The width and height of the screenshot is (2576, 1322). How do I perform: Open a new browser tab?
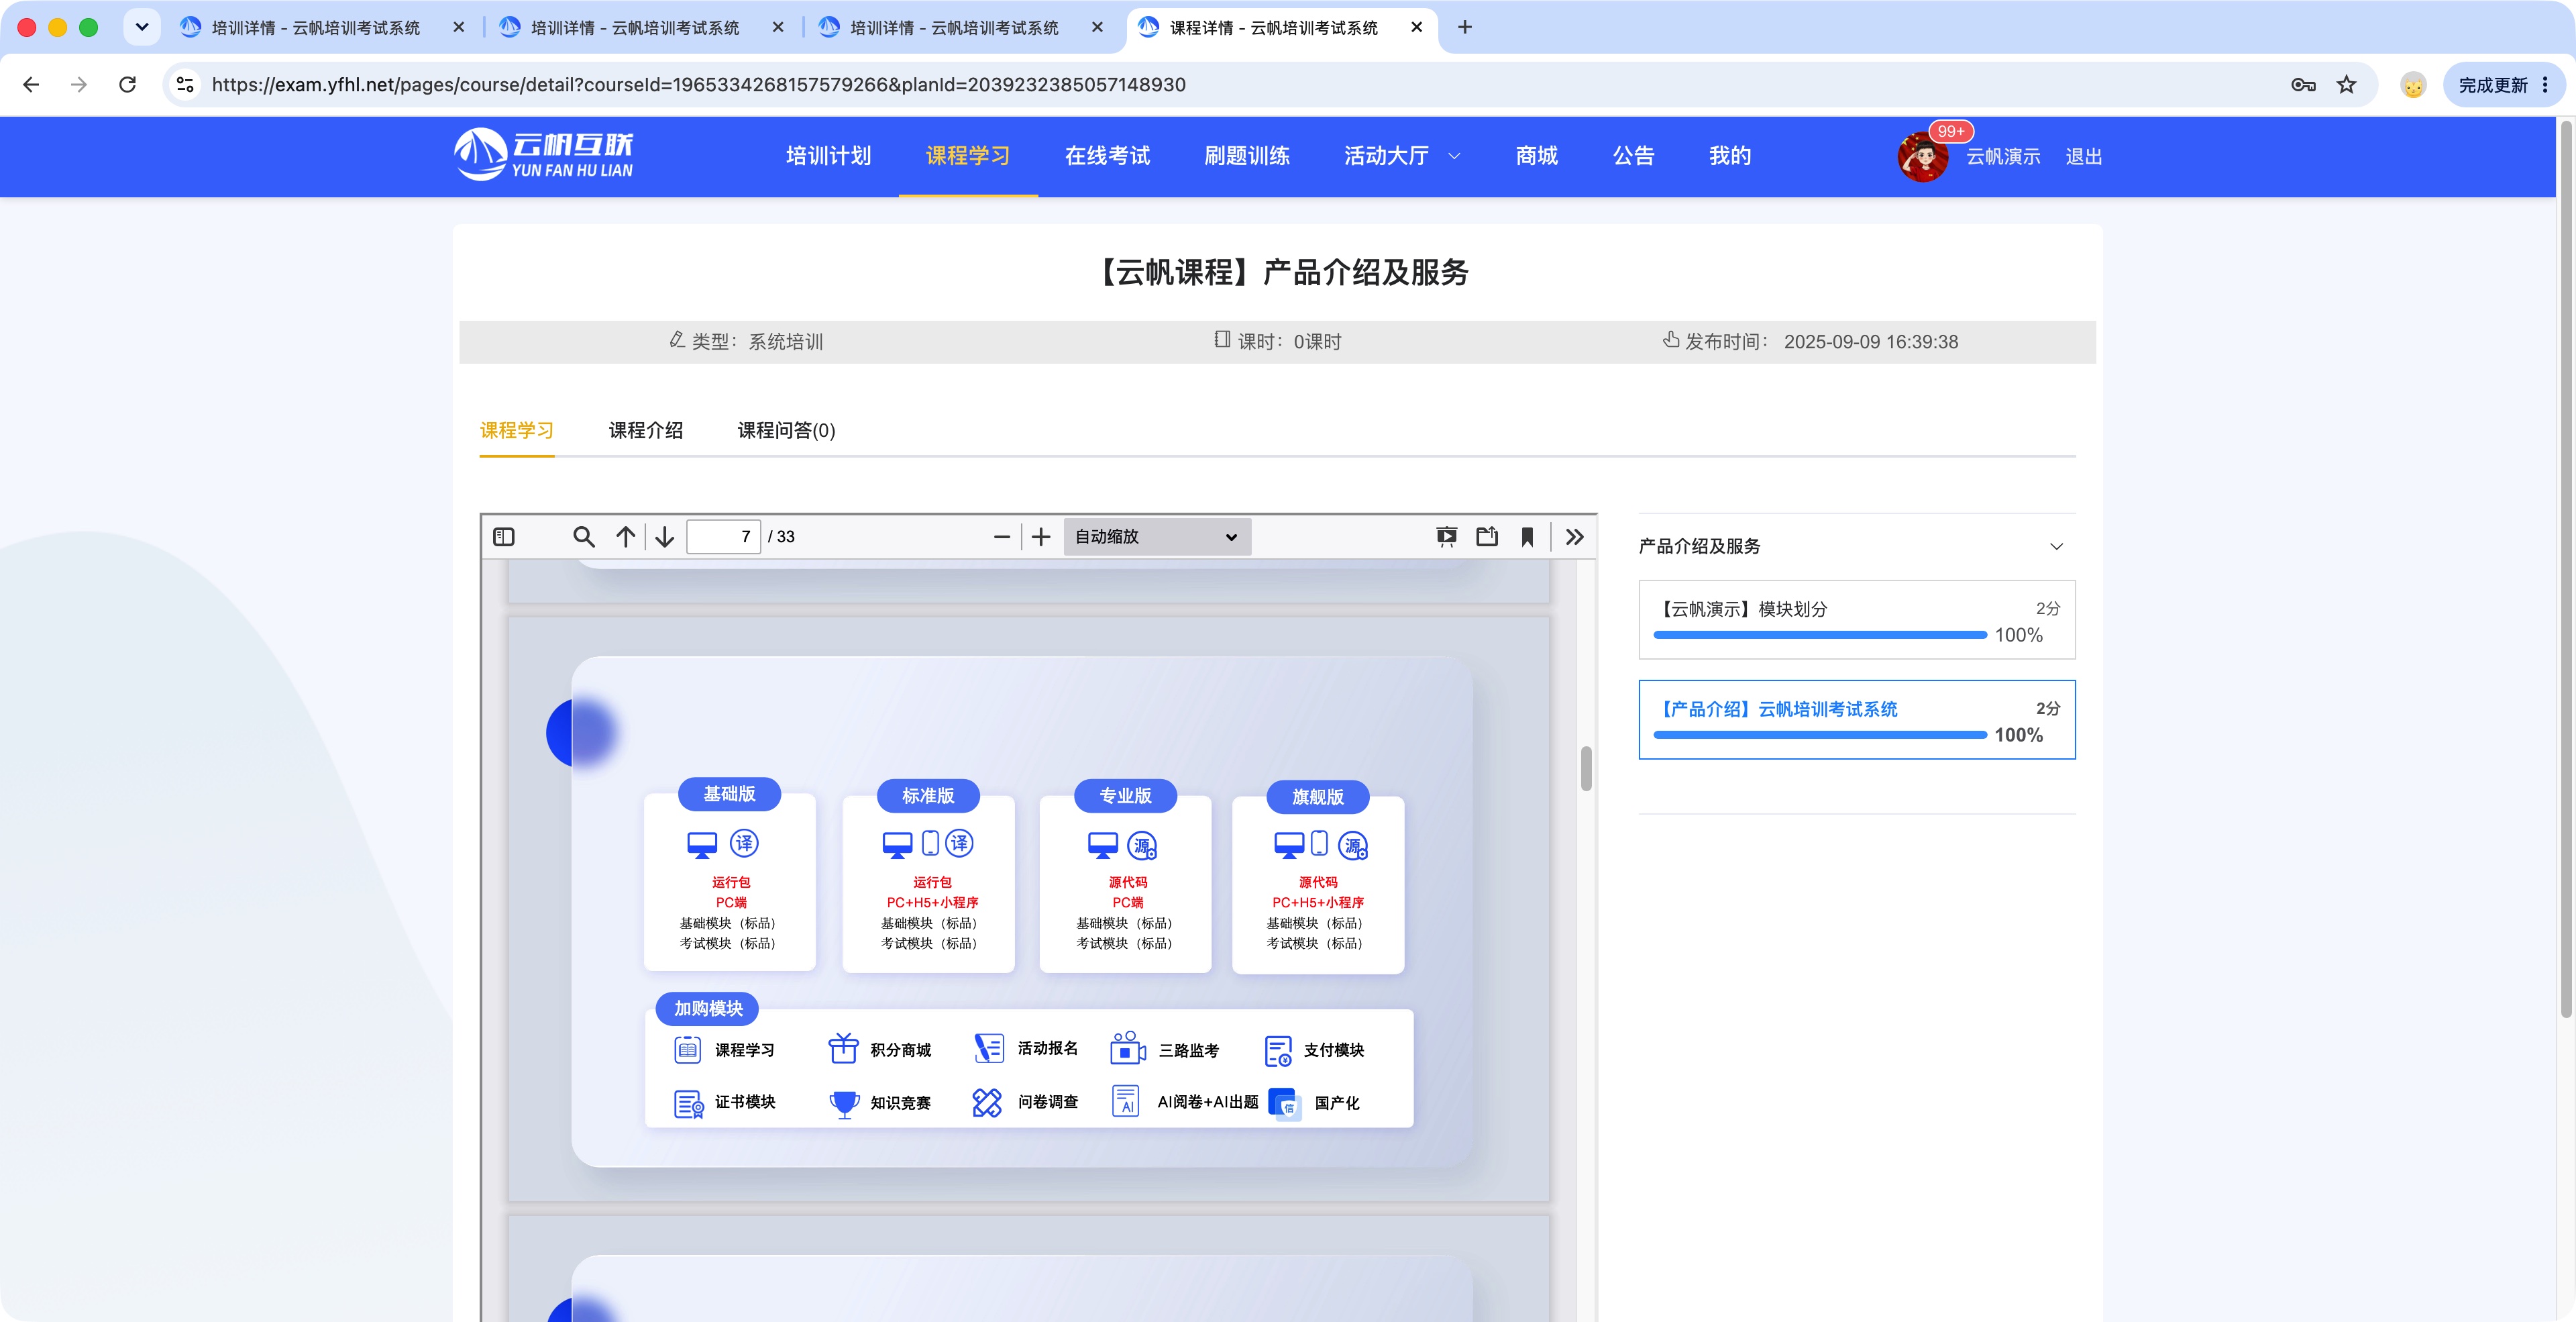(1465, 28)
